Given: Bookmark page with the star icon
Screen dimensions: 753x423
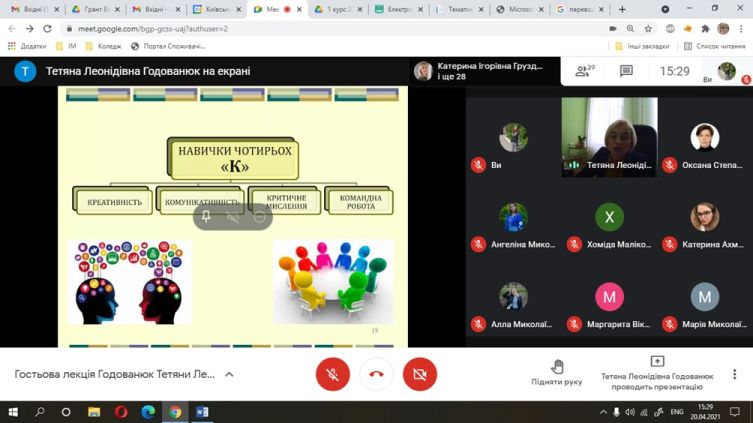Looking at the screenshot, I should pyautogui.click(x=649, y=28).
